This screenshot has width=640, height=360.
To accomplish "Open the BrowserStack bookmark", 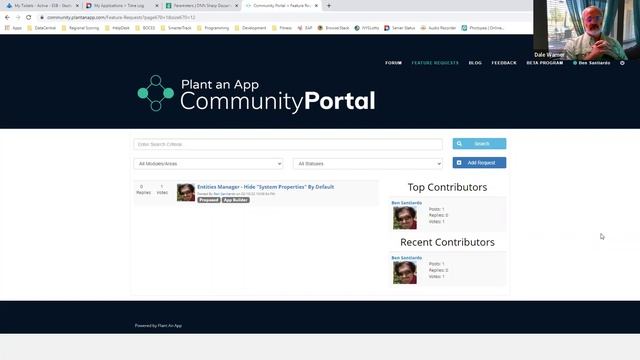I will pyautogui.click(x=333, y=28).
